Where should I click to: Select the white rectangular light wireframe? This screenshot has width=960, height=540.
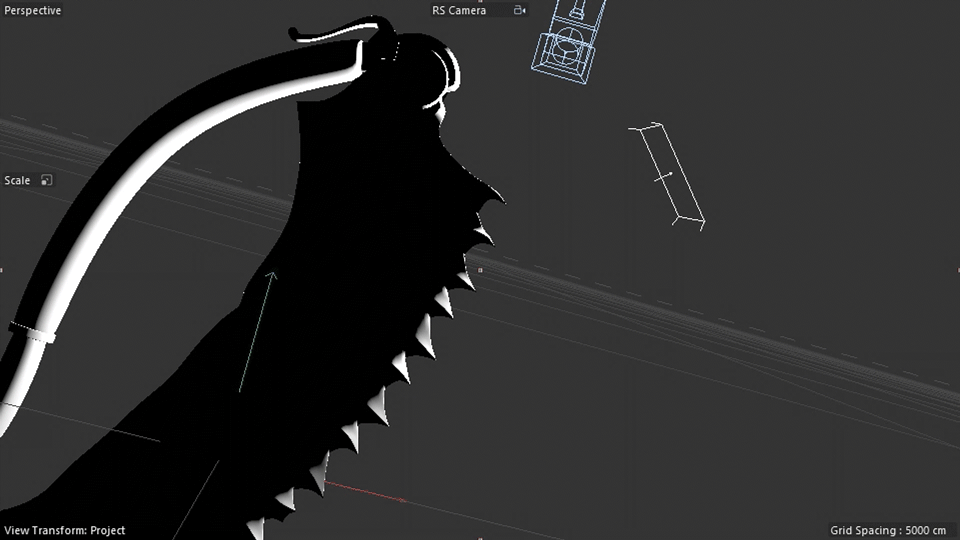tap(667, 176)
